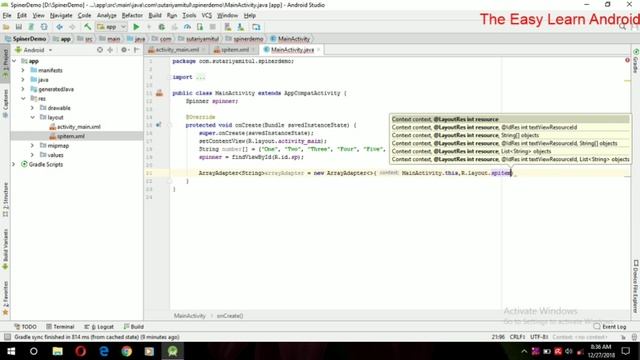Image resolution: width=640 pixels, height=360 pixels.
Task: Open the TODO tool window
Action: (x=25, y=327)
